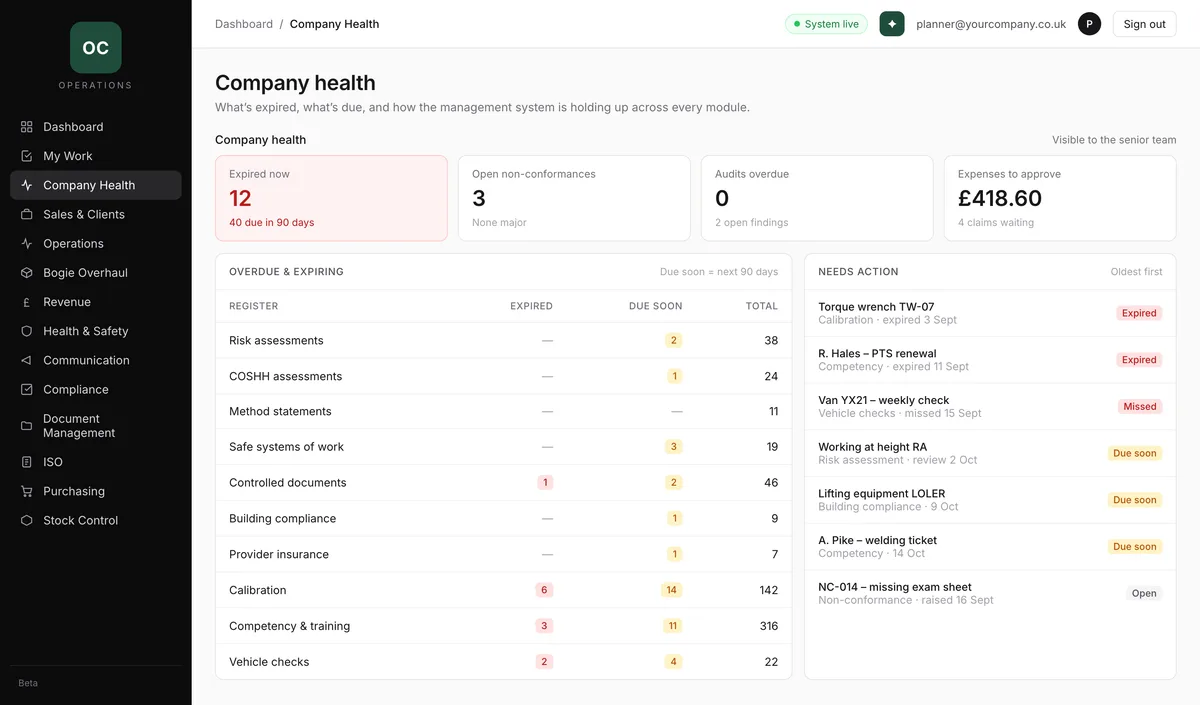Image resolution: width=1200 pixels, height=705 pixels.
Task: Click the Health & Safety shield icon
Action: click(x=26, y=331)
